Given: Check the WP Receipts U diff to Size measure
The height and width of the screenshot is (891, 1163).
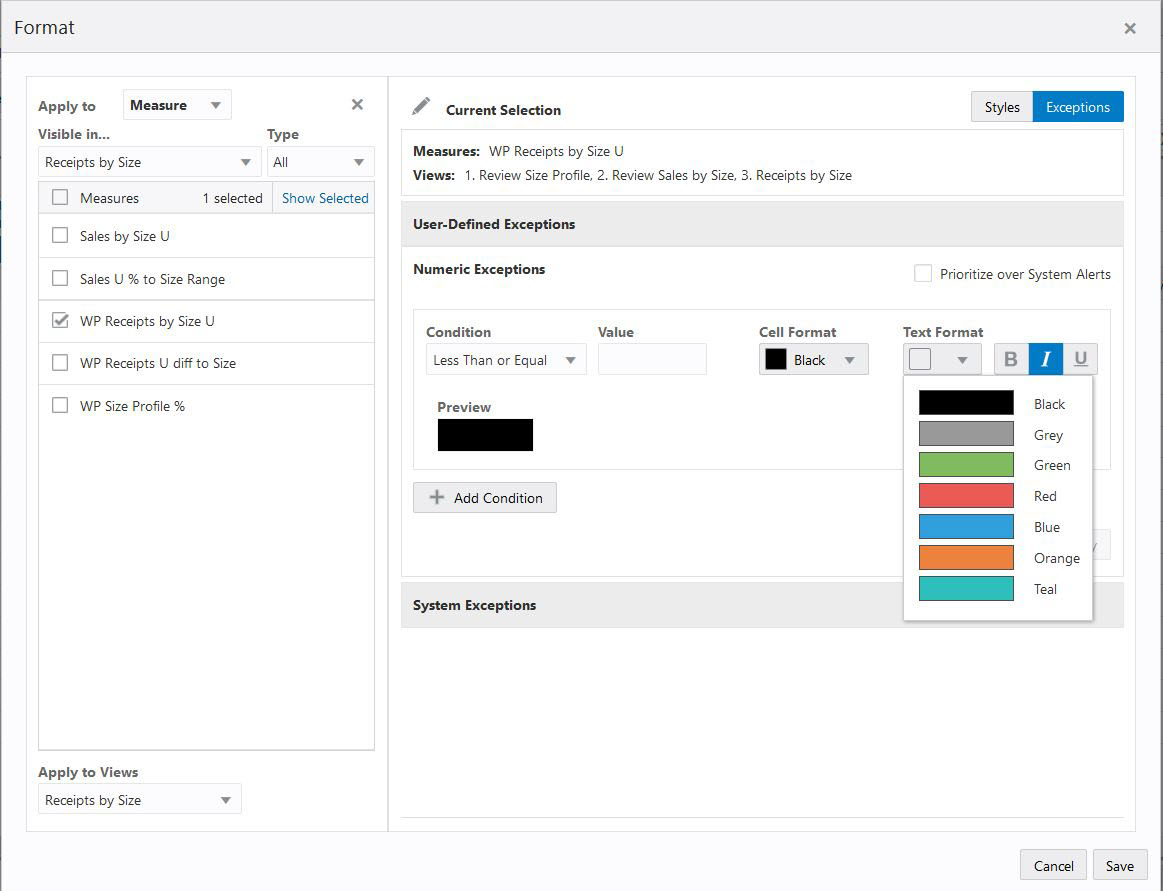Looking at the screenshot, I should click(x=60, y=363).
